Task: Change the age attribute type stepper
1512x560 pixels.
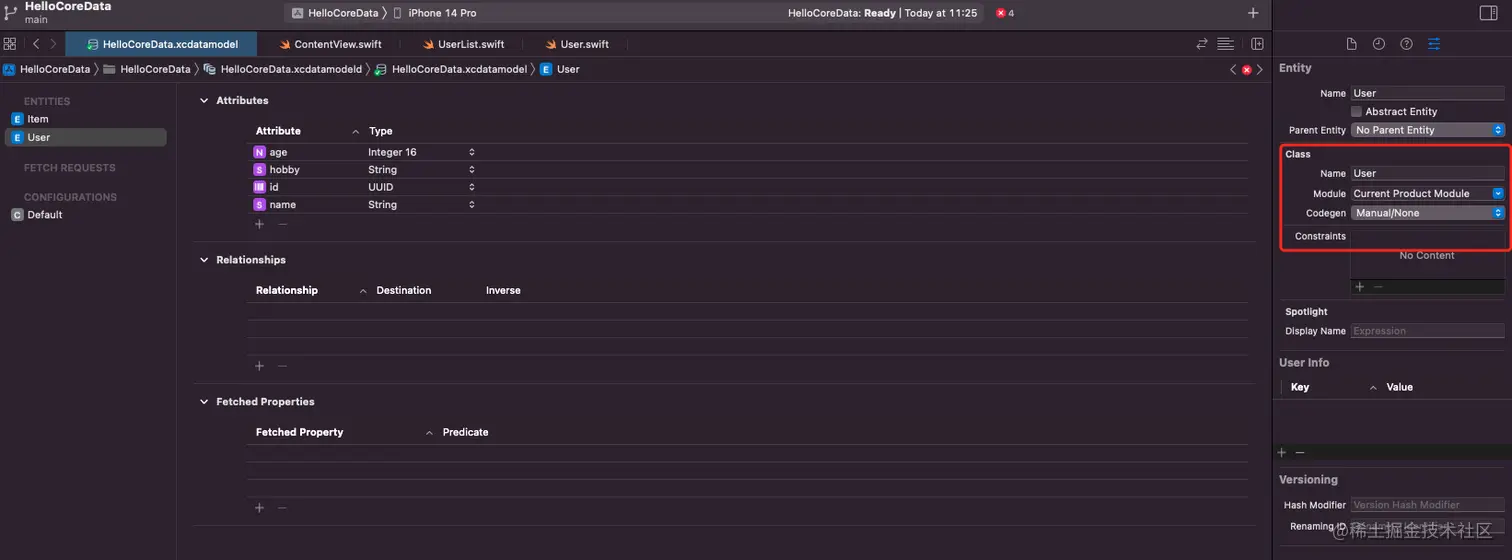Action: click(471, 152)
